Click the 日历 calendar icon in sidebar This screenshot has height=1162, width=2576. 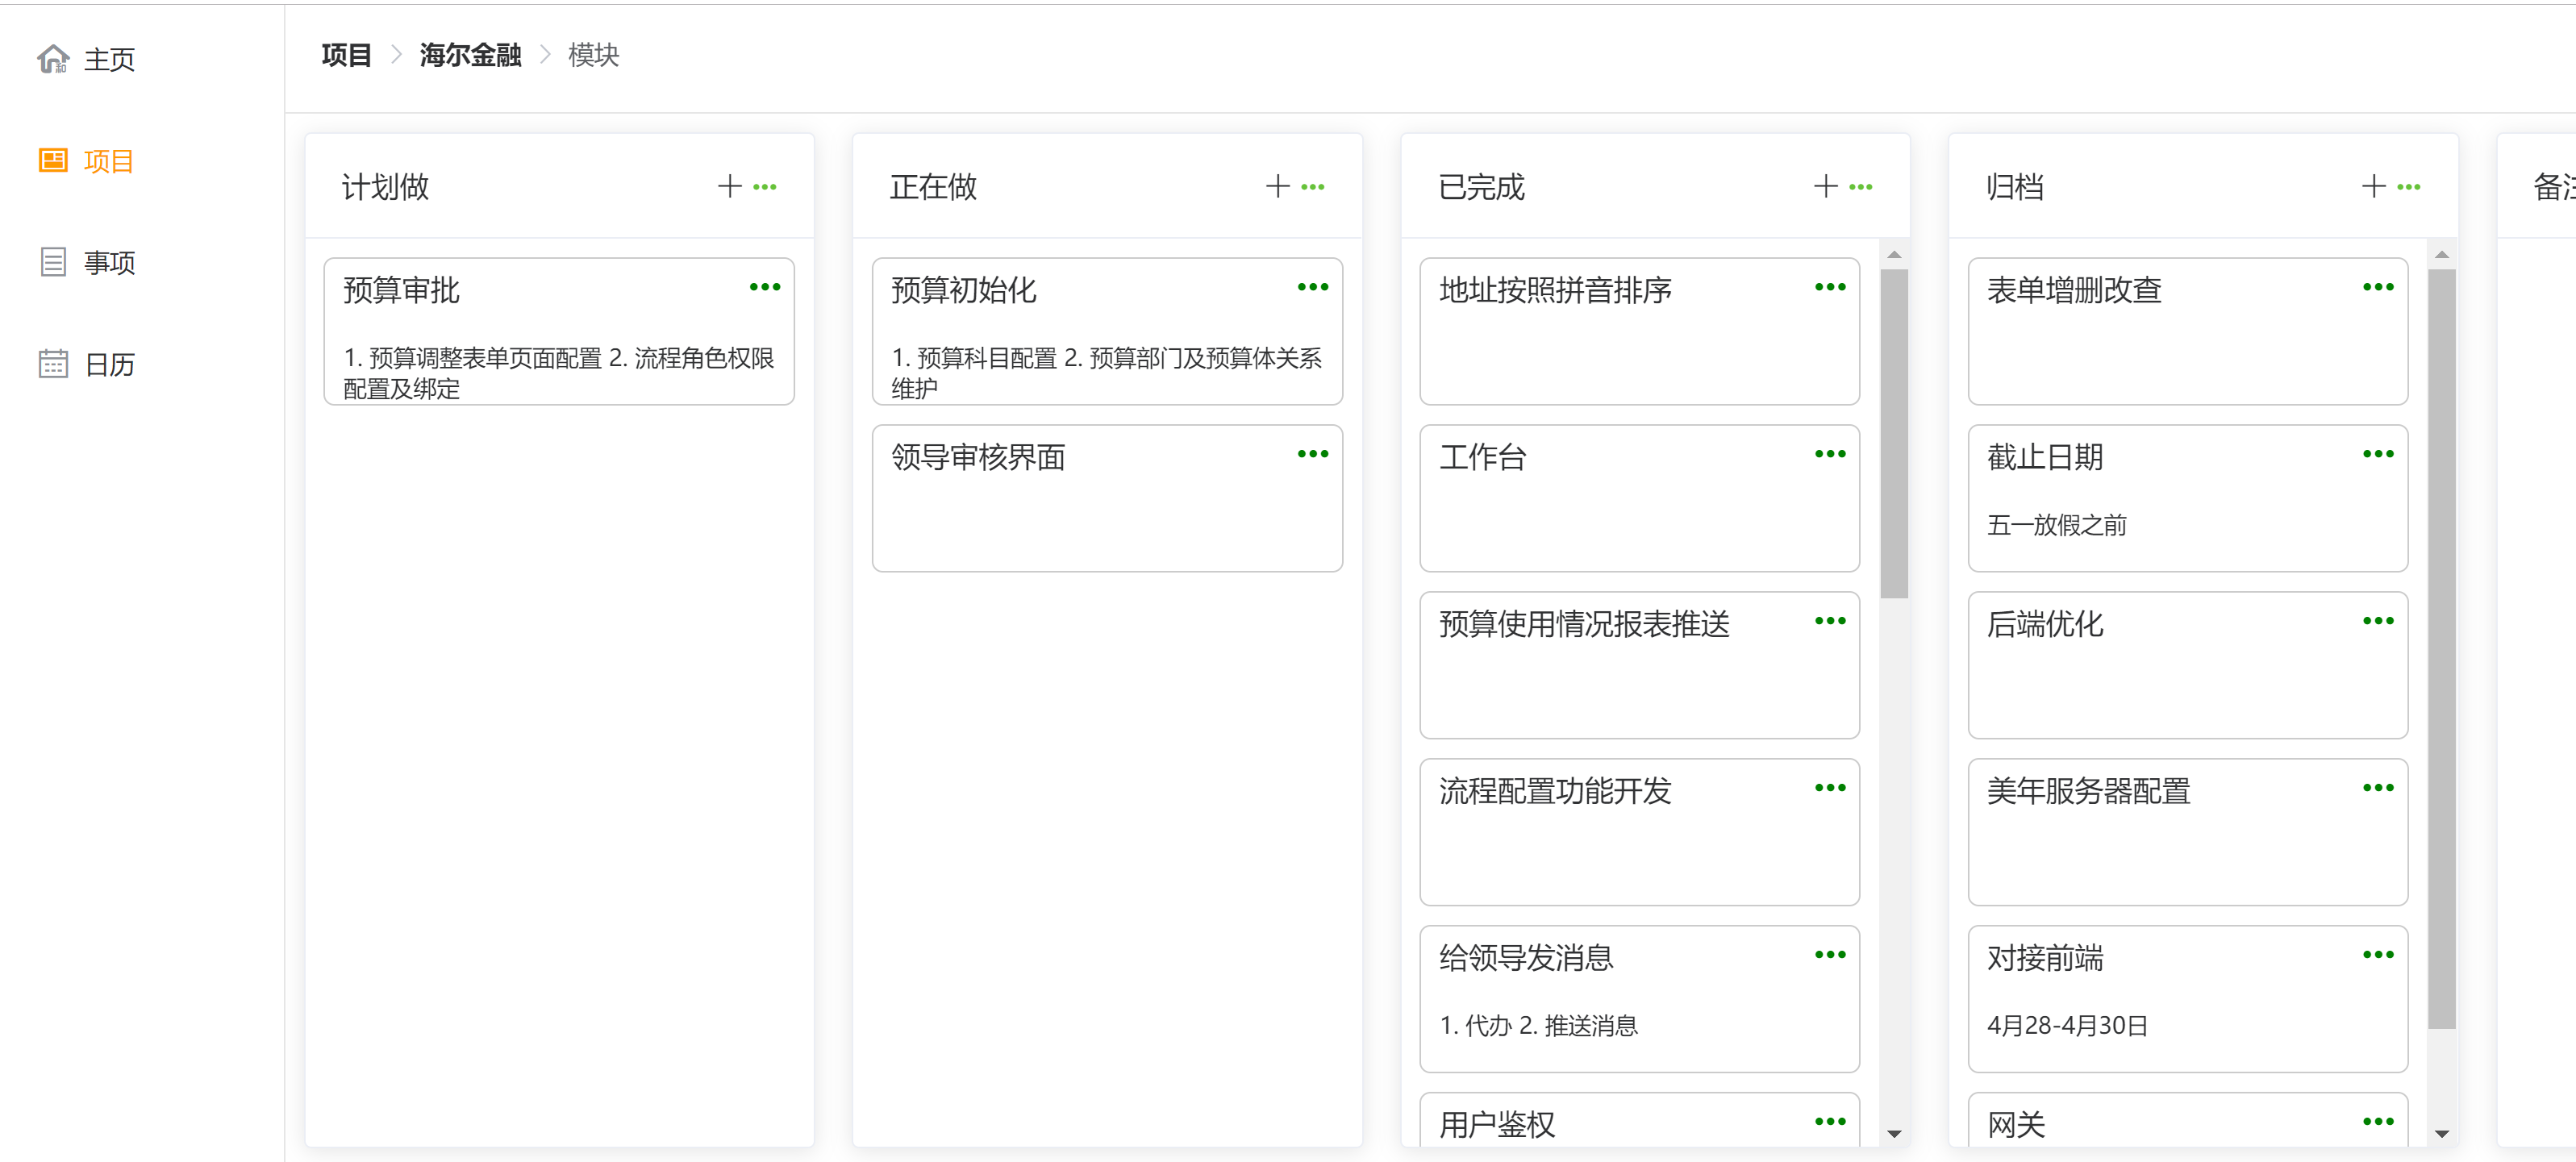click(x=53, y=364)
